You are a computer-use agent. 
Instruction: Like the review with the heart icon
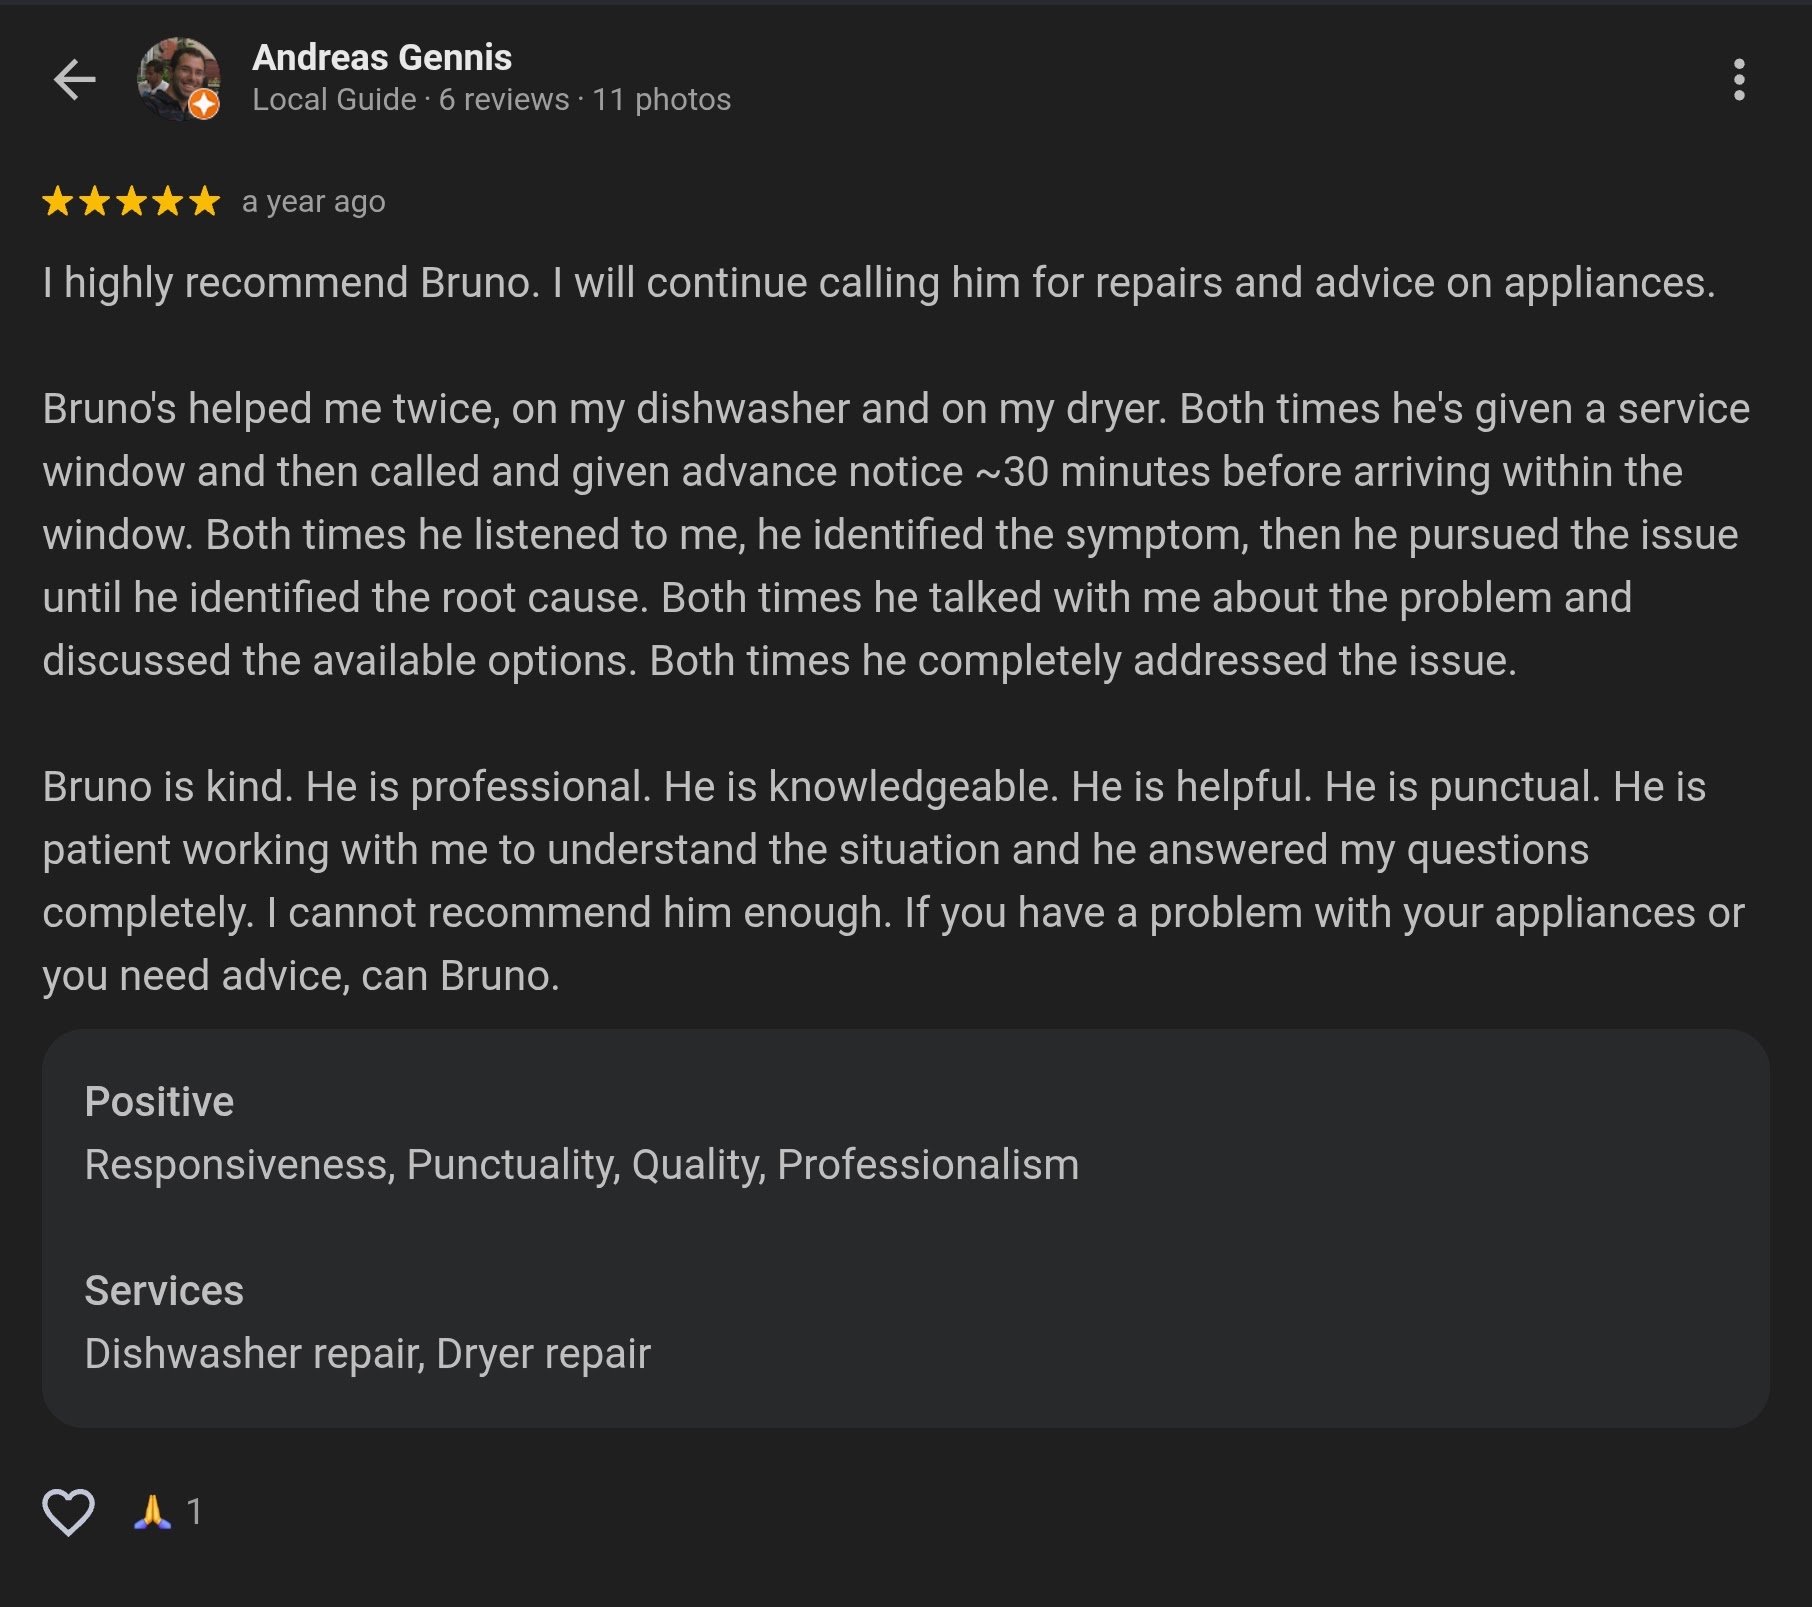(68, 1511)
